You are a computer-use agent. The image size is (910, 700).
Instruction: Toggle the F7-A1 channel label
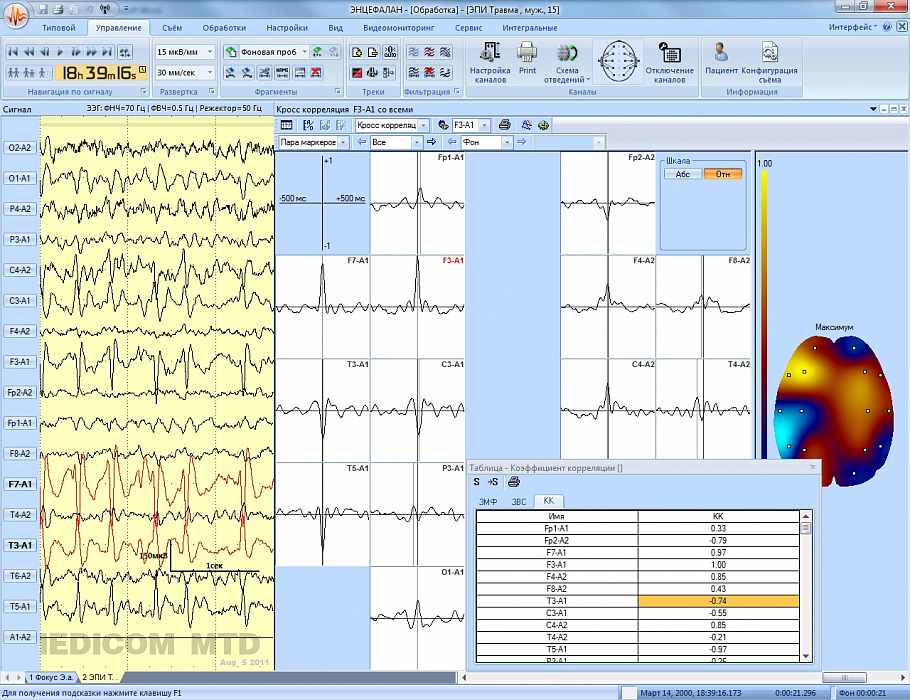tap(20, 484)
